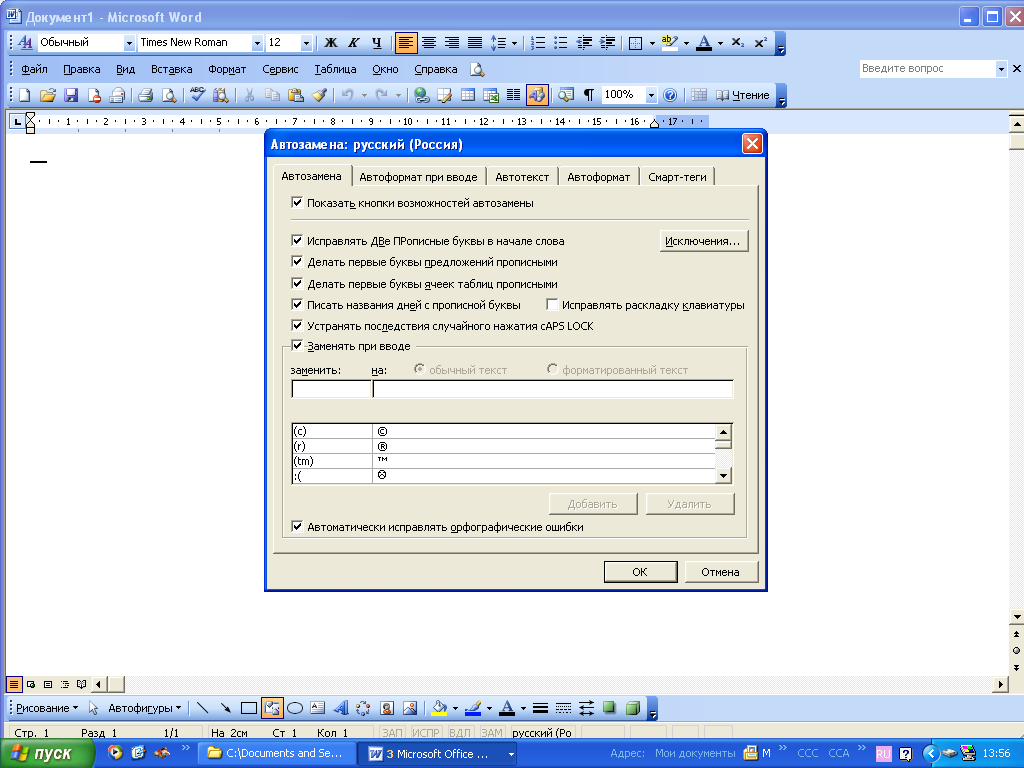Open the Формат menu
The width and height of the screenshot is (1024, 768).
click(227, 69)
